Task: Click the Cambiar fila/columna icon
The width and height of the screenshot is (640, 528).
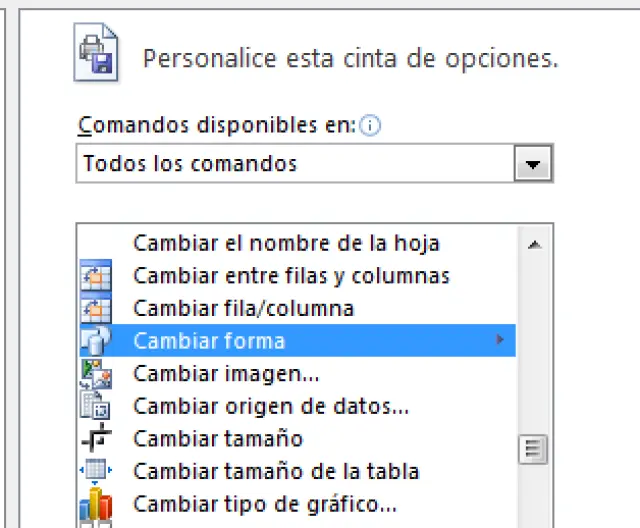Action: pyautogui.click(x=96, y=308)
